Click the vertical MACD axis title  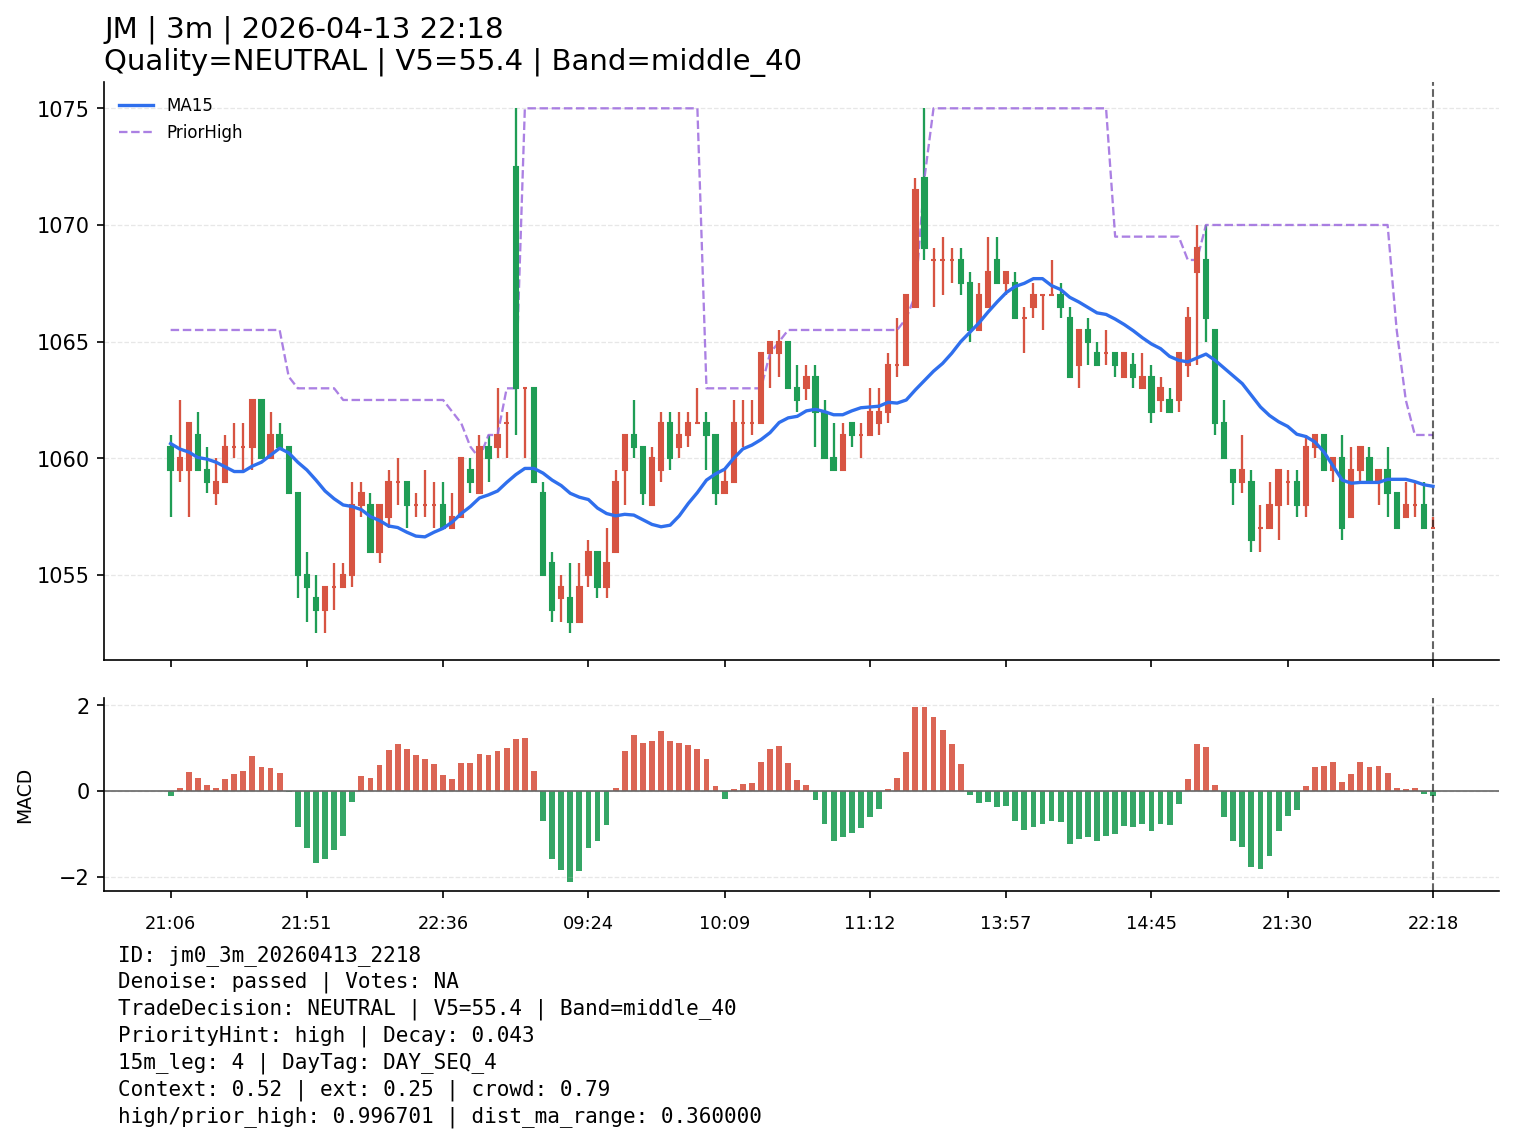coord(25,796)
